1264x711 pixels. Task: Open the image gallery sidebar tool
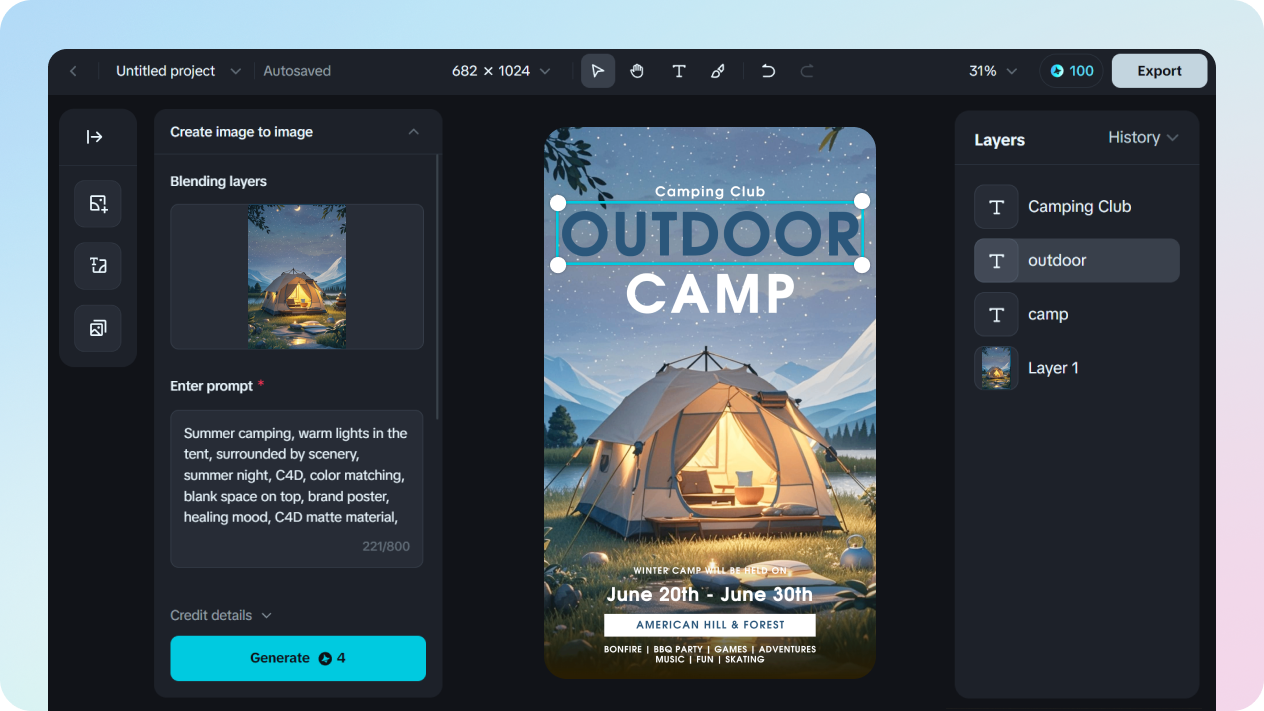tap(98, 328)
